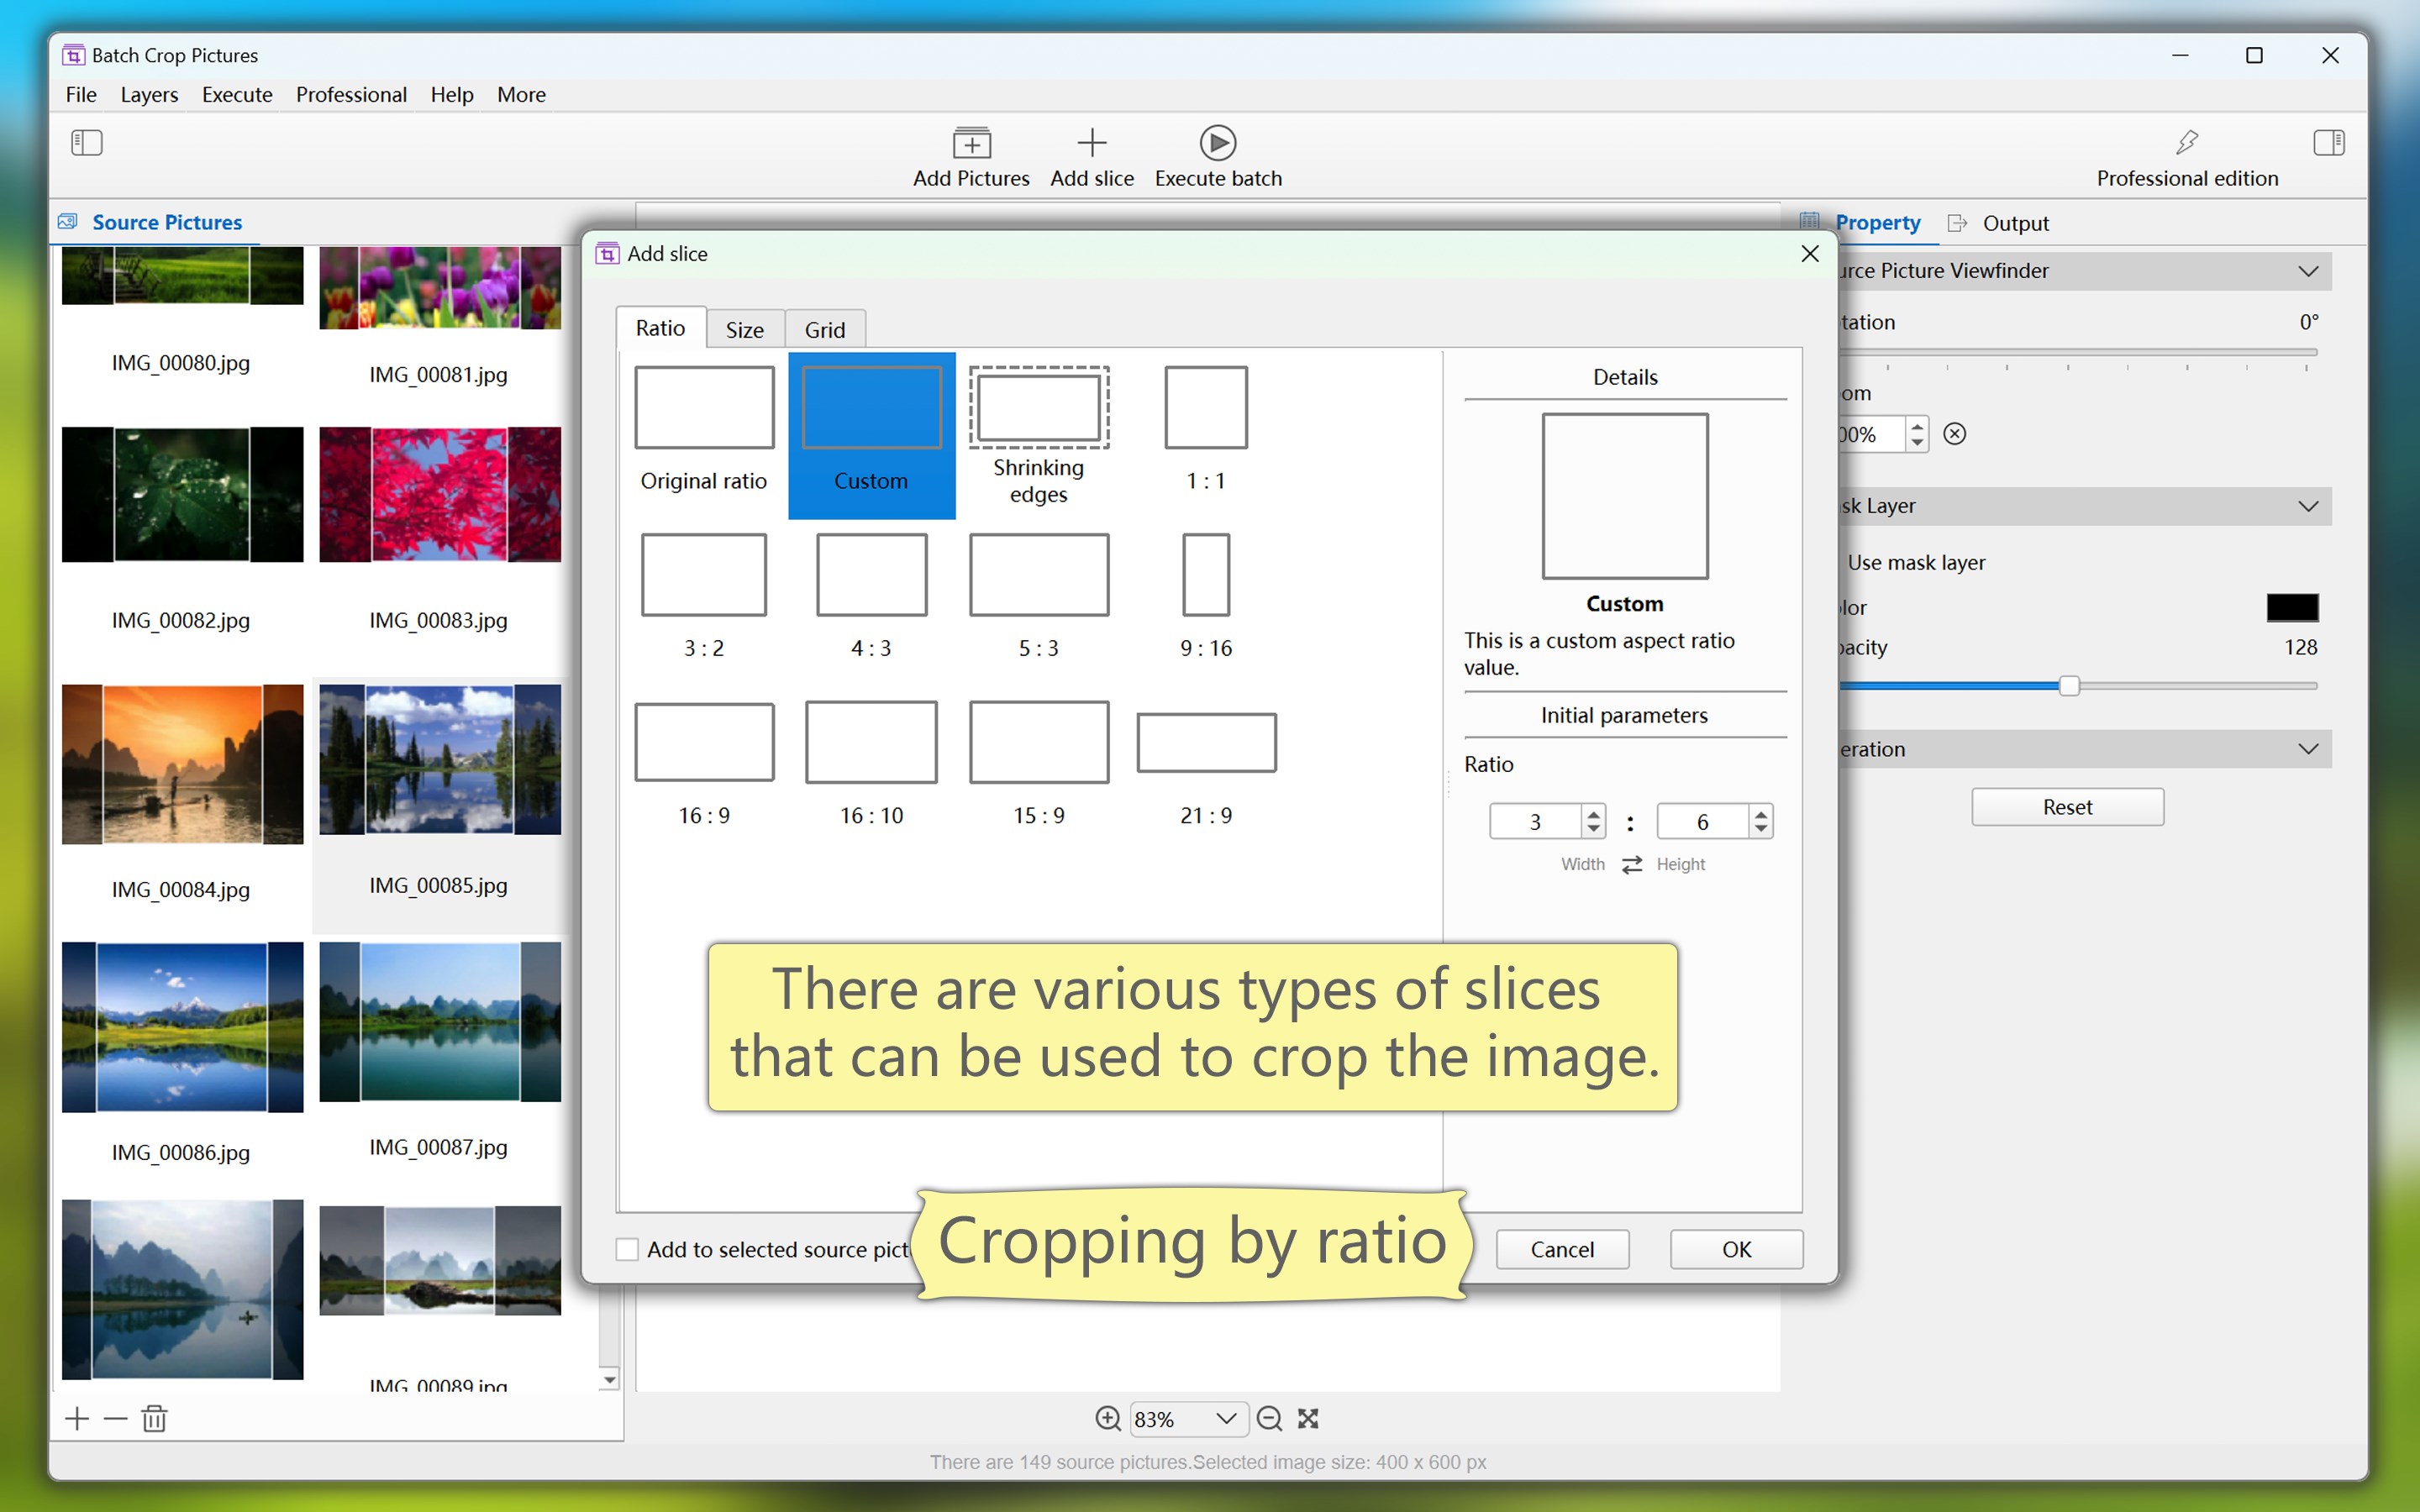Toggle the left sidebar panel icon
The image size is (2420, 1512).
tap(87, 142)
